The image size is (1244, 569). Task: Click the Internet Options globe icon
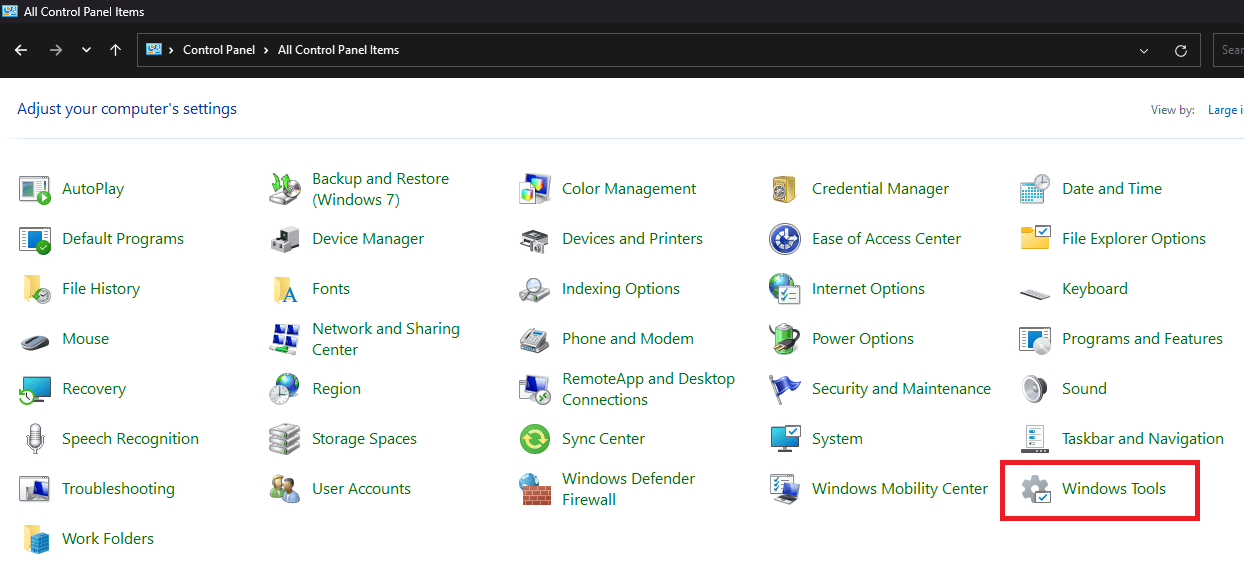click(x=785, y=289)
